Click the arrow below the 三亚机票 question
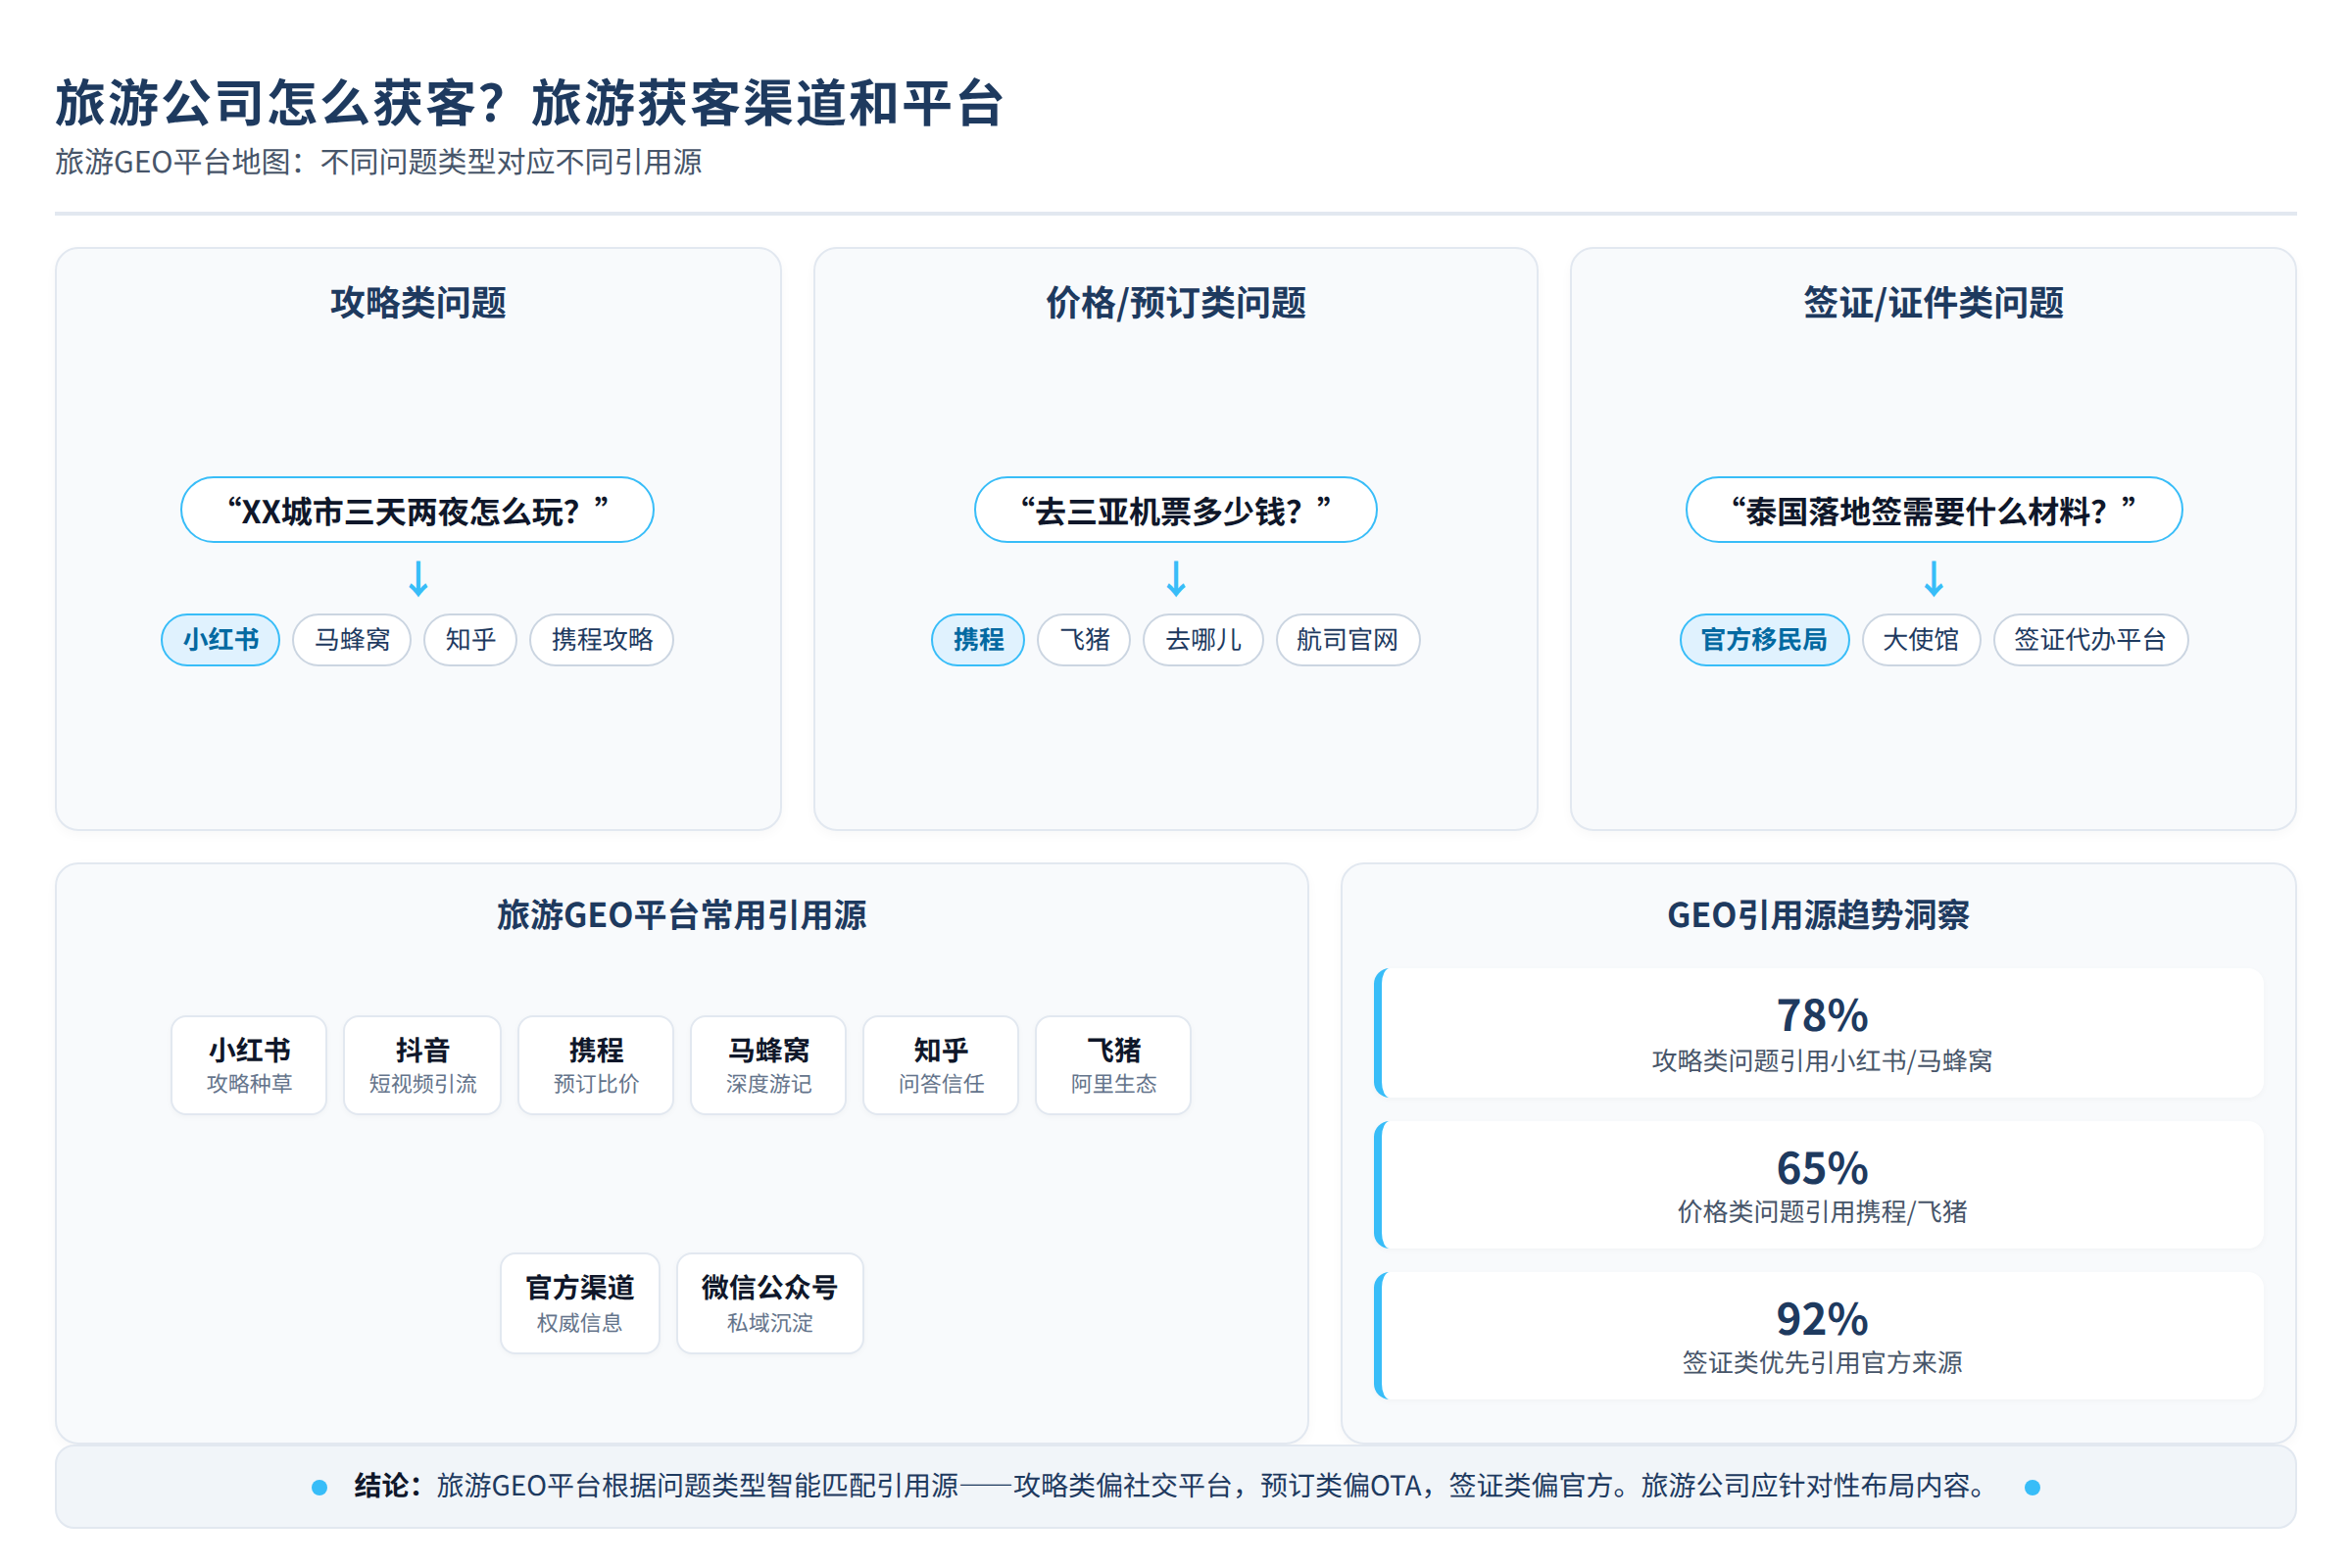Viewport: 2352px width, 1568px height. tap(1176, 579)
